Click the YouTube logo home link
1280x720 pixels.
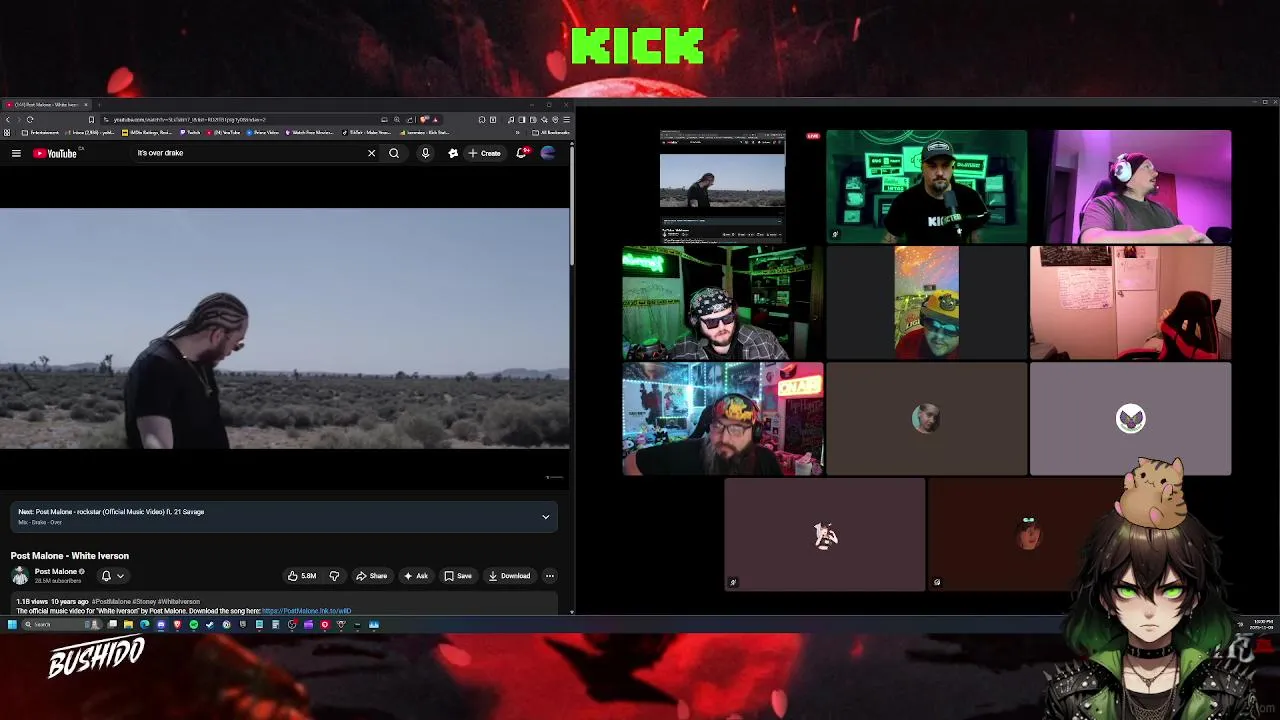55,153
